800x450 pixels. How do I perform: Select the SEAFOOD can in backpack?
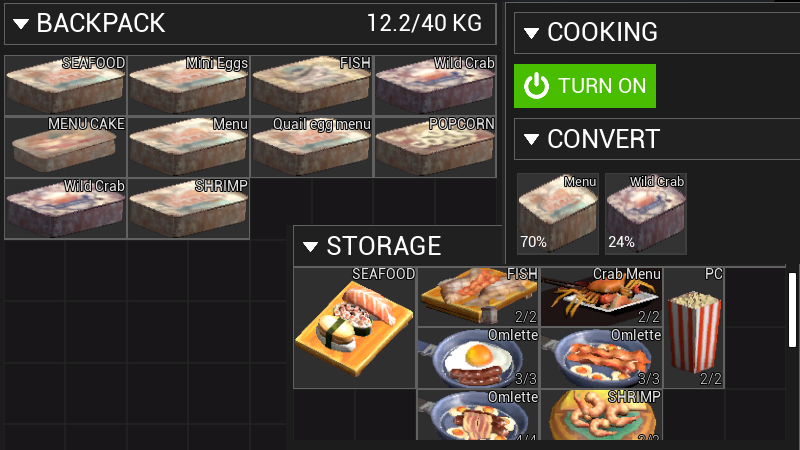coord(65,85)
